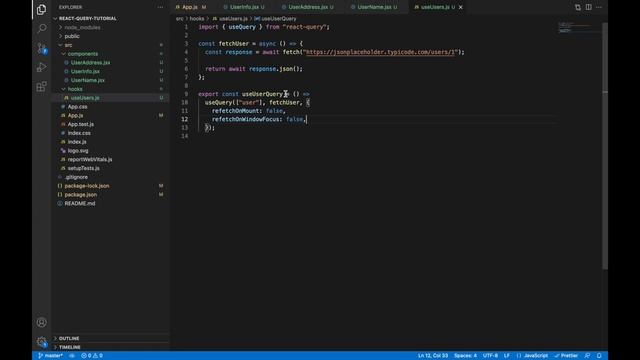Collapse the src folder

[68, 45]
